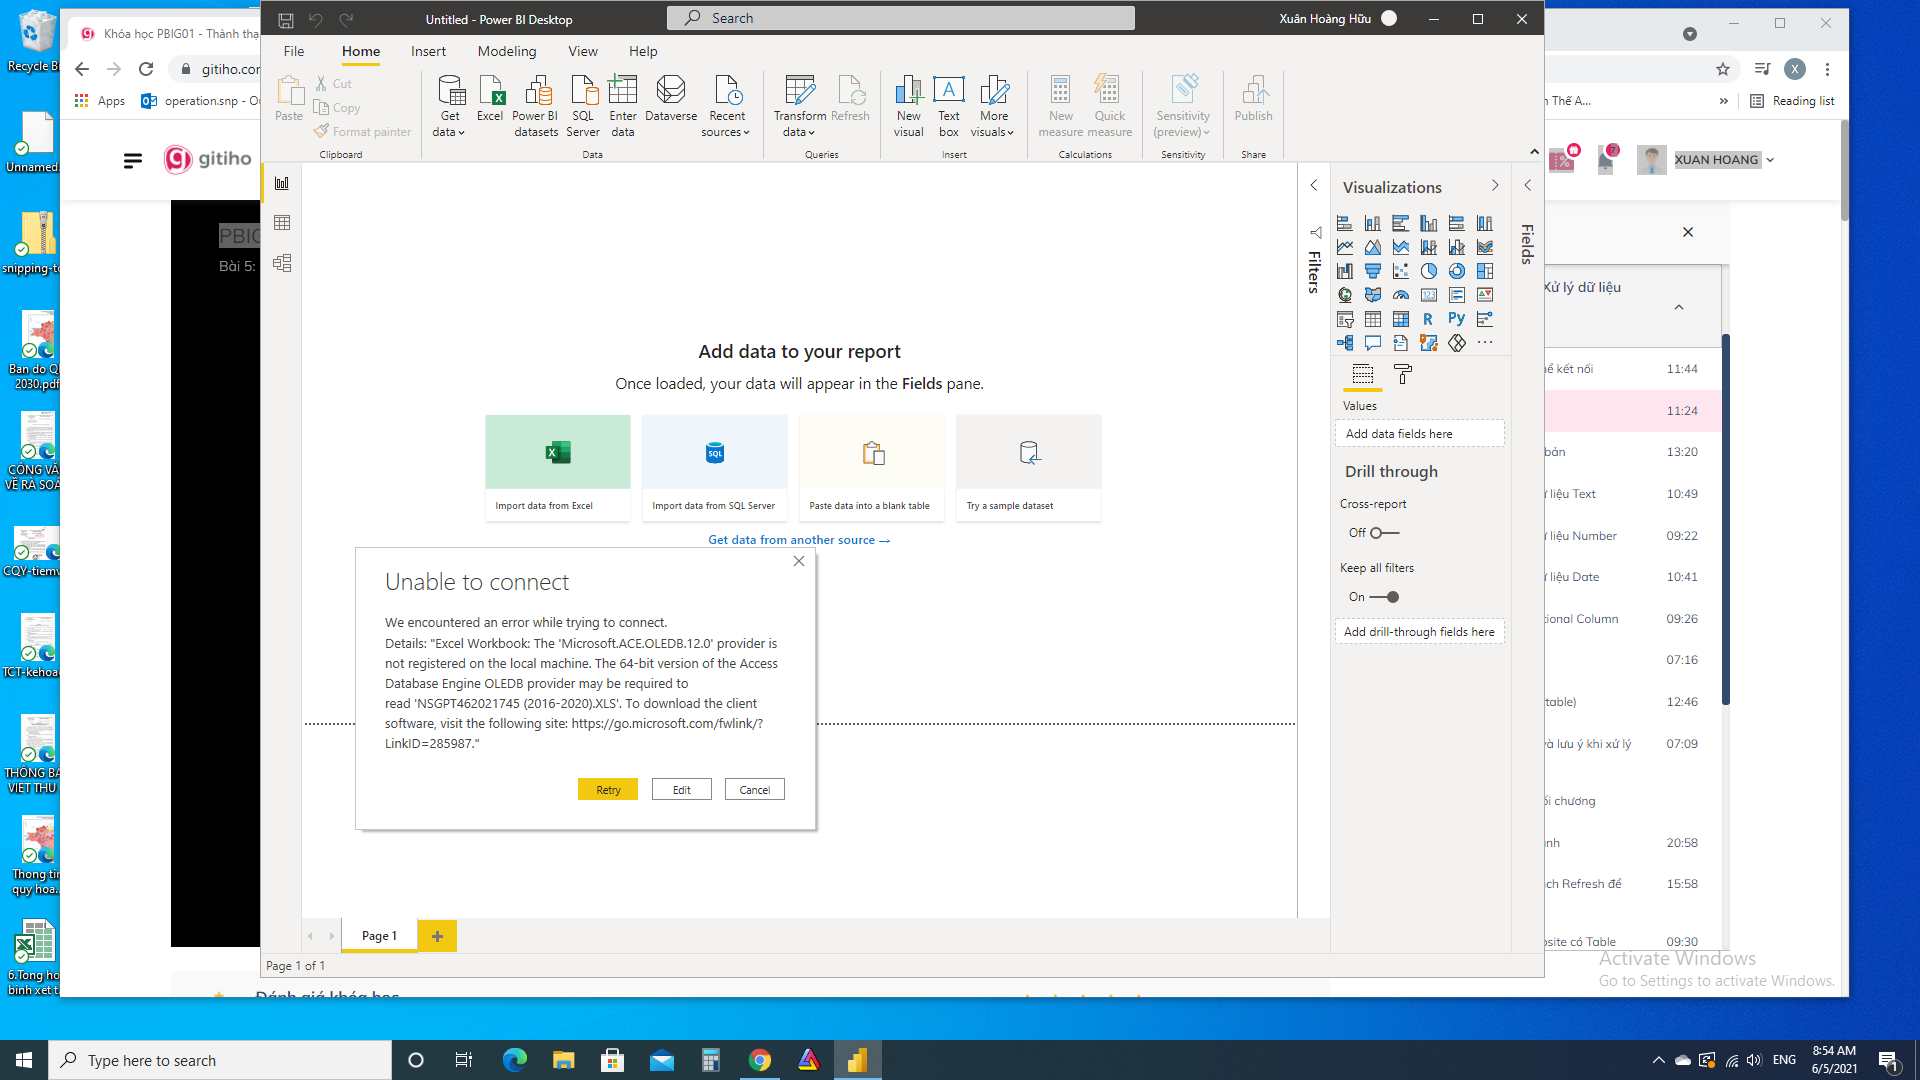Image resolution: width=1920 pixels, height=1080 pixels.
Task: Click Windows taskbar search box
Action: [220, 1060]
